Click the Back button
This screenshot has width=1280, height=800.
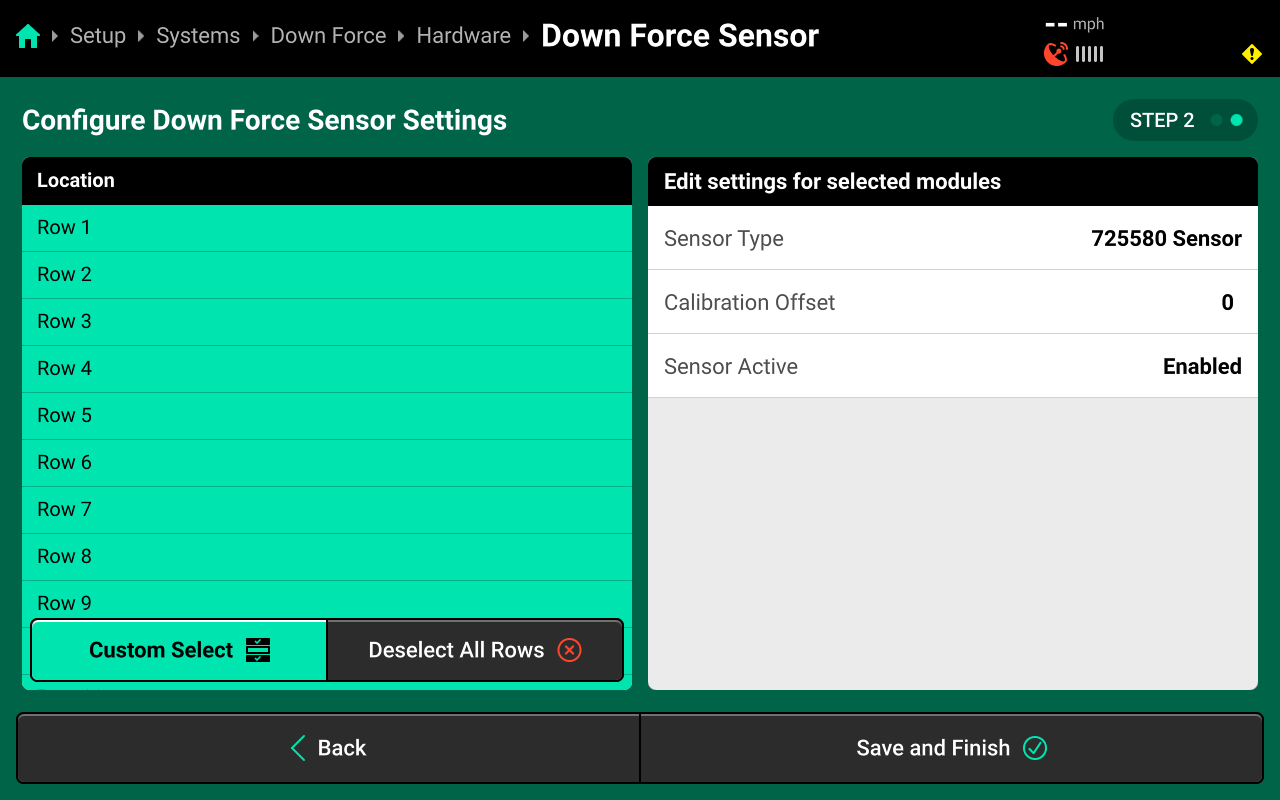coord(327,747)
